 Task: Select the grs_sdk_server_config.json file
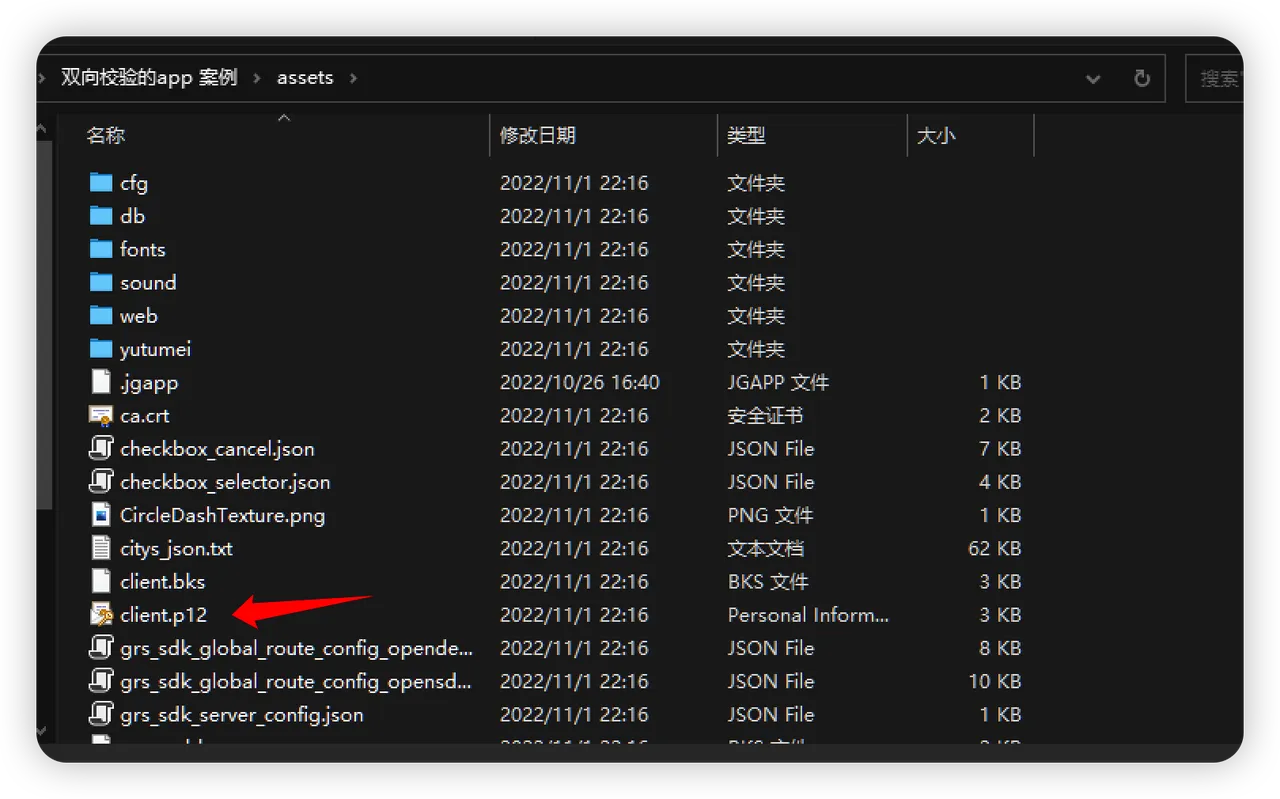click(241, 715)
